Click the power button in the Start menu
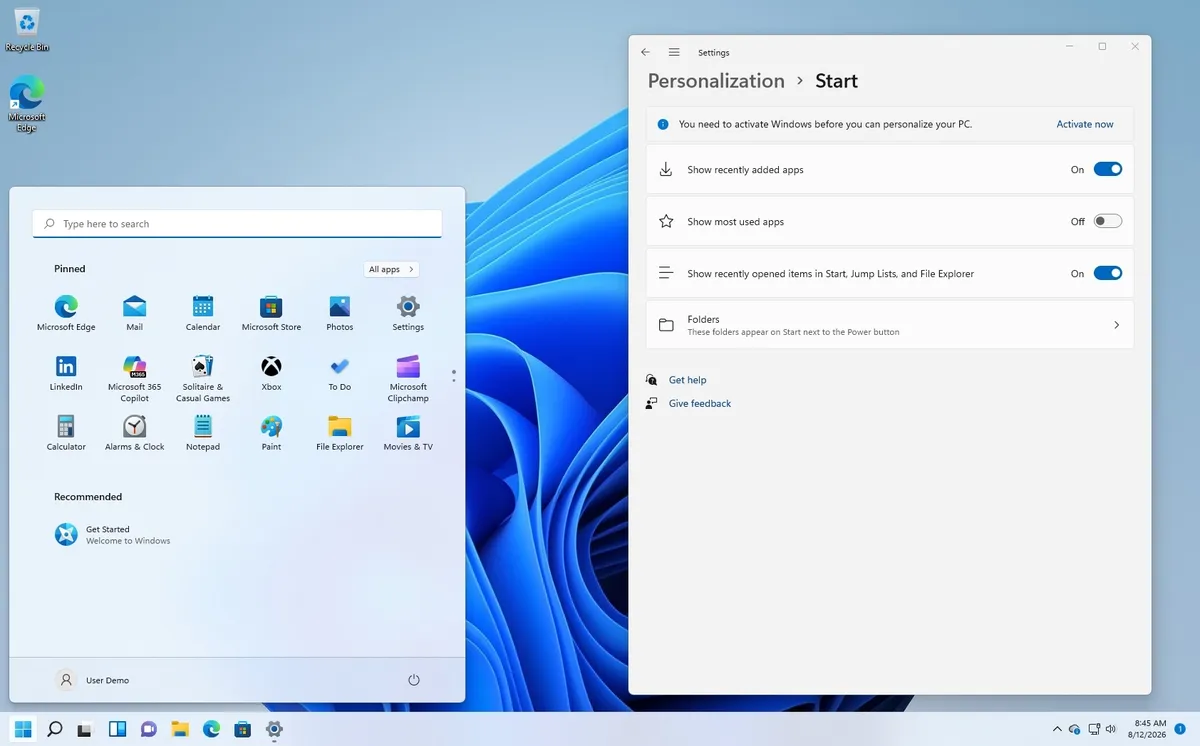The height and width of the screenshot is (746, 1200). pos(414,680)
